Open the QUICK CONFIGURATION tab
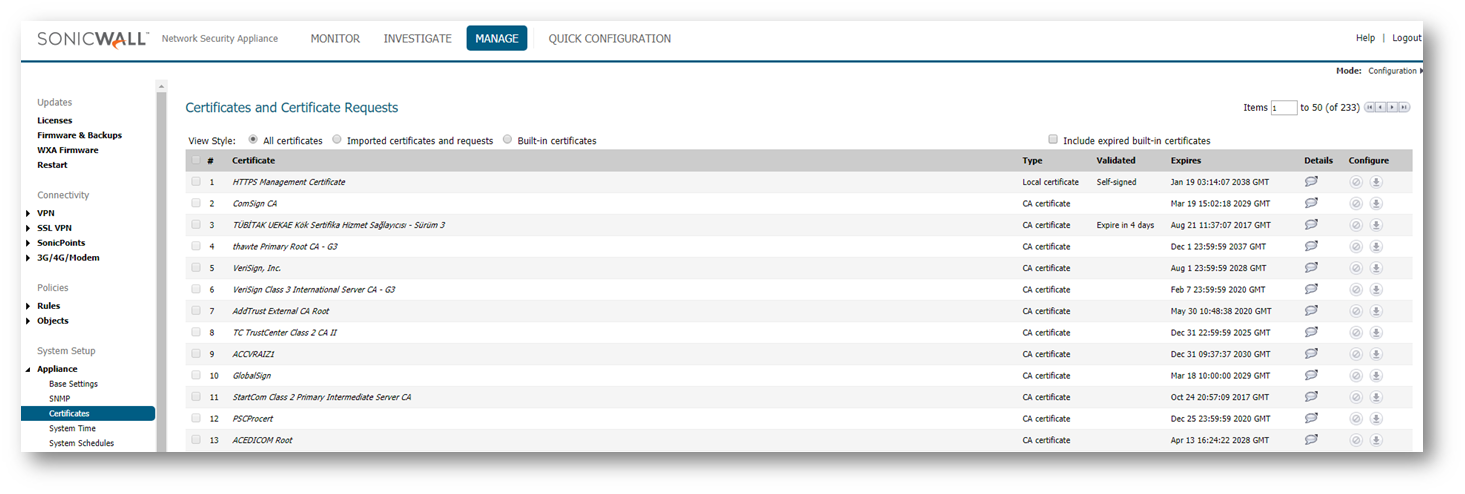This screenshot has height=494, width=1465. pyautogui.click(x=610, y=38)
